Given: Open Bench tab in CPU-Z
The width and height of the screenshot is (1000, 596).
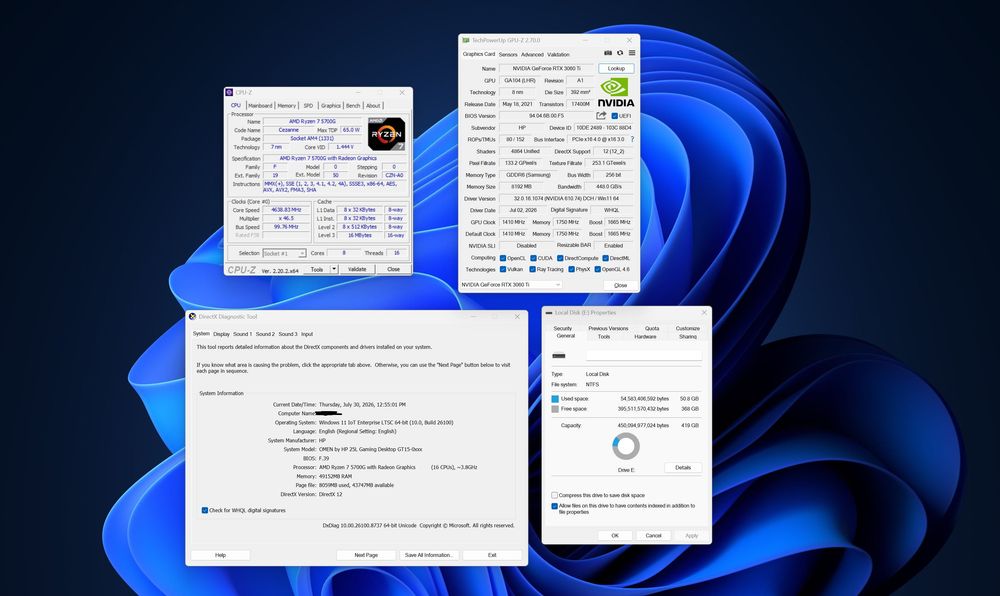Looking at the screenshot, I should point(353,105).
